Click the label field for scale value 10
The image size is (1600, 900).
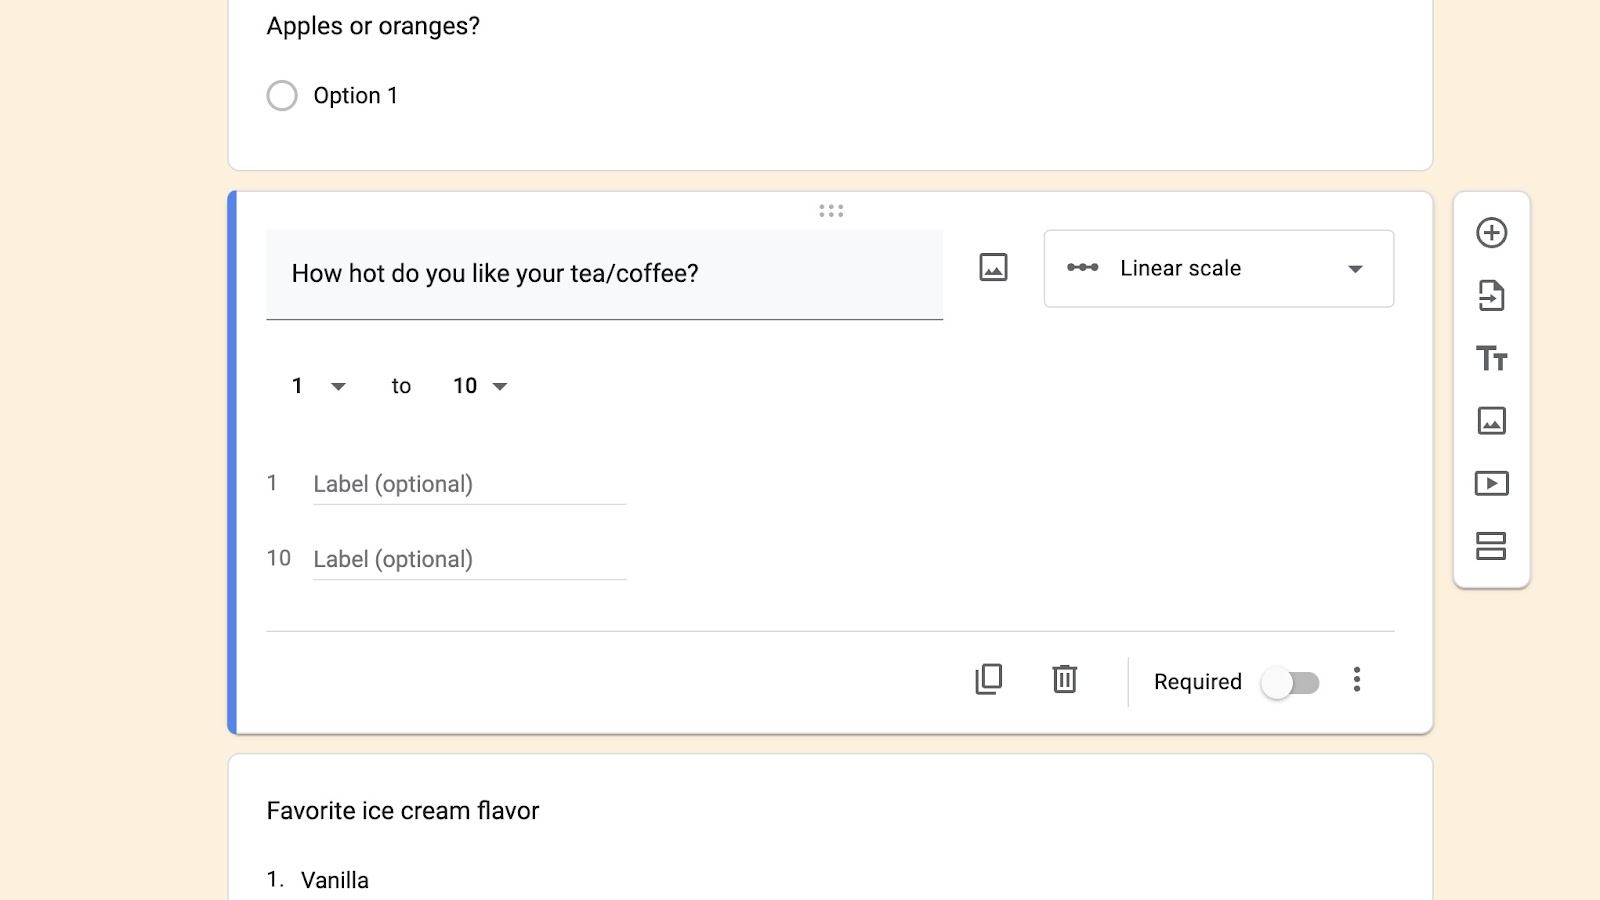469,560
